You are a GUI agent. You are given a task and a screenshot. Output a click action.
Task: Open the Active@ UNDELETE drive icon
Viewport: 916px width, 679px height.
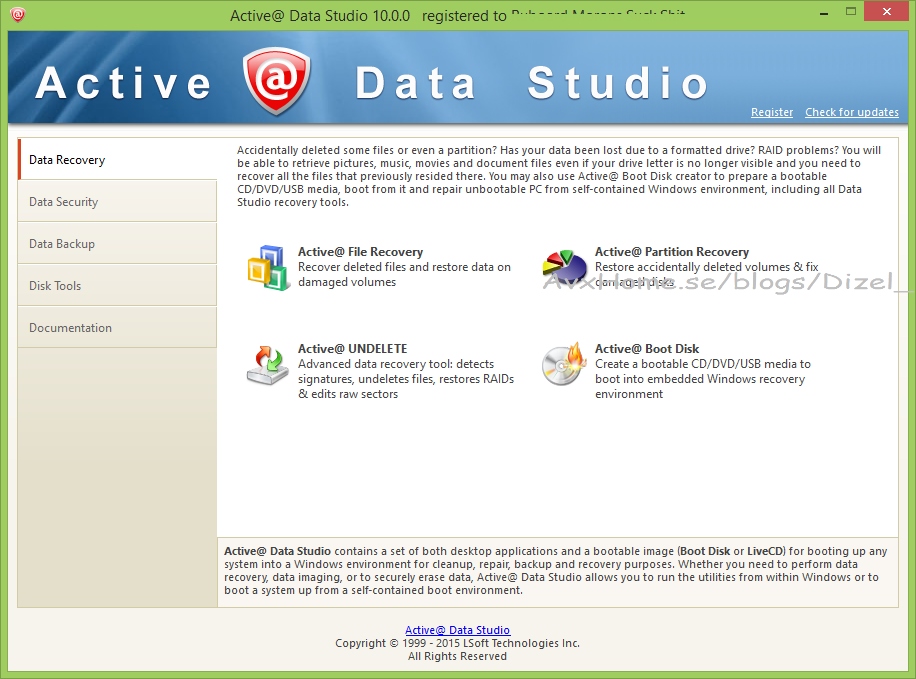point(267,365)
